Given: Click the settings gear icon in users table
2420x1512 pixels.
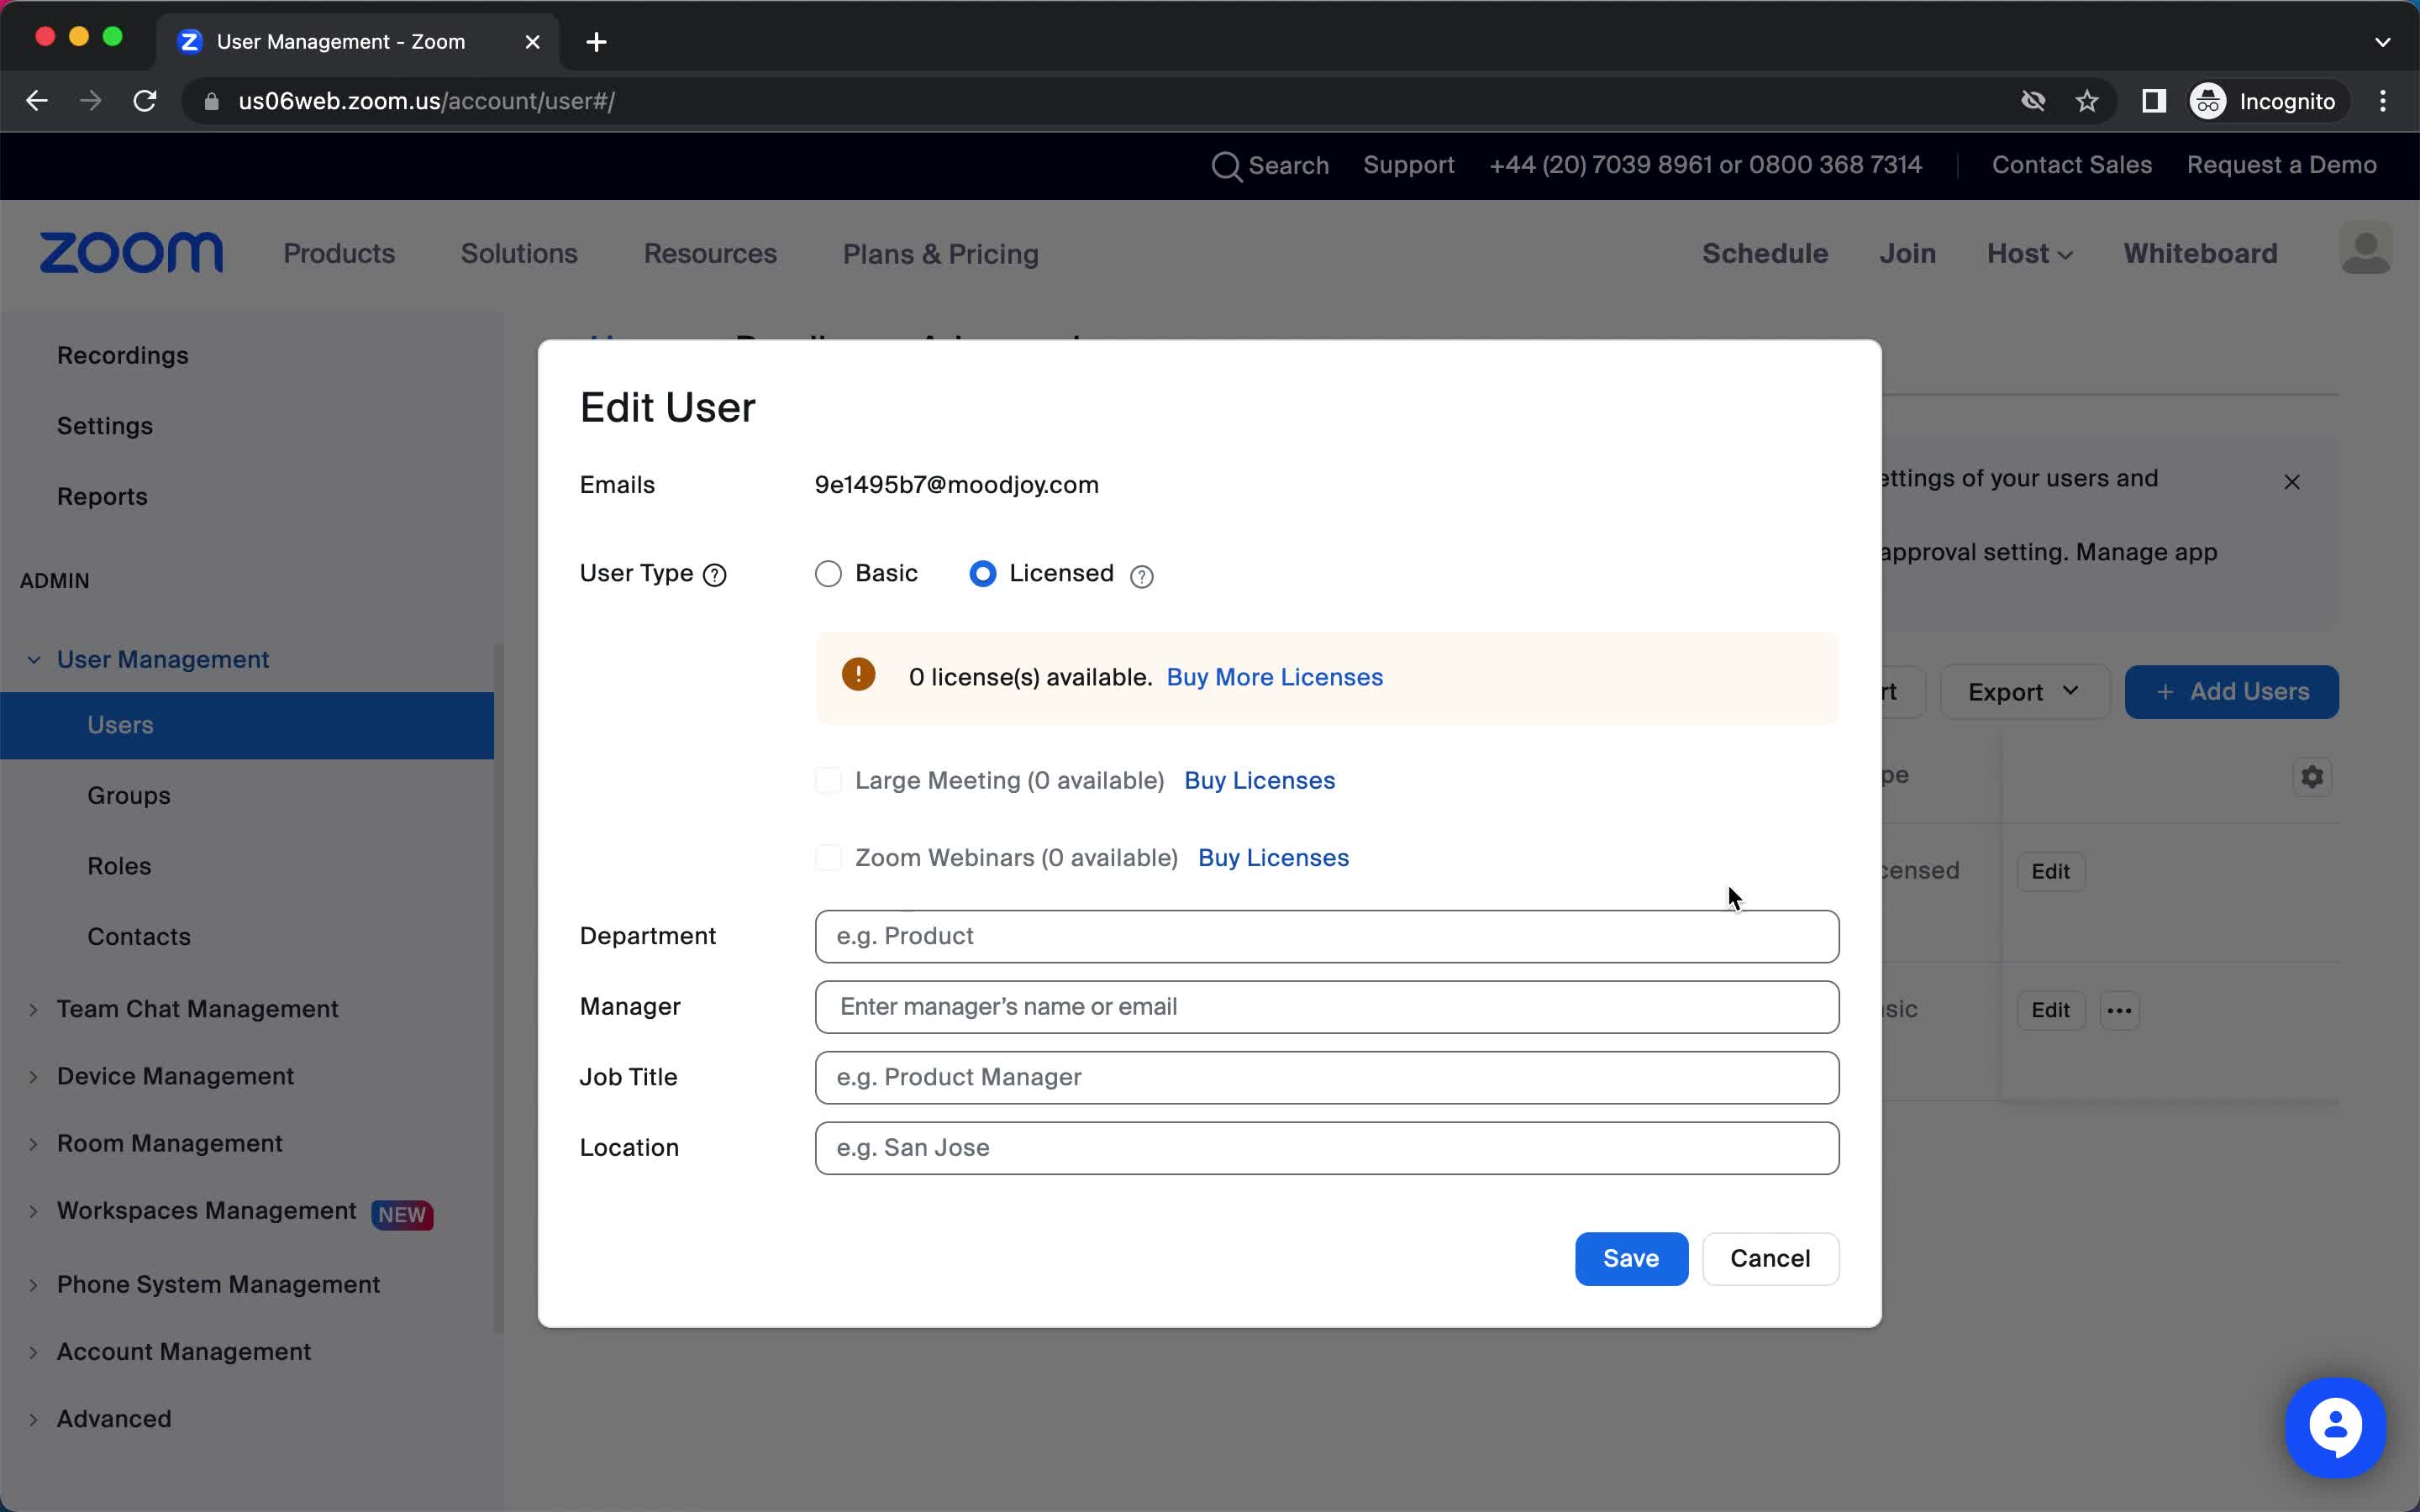Looking at the screenshot, I should coord(2312,777).
